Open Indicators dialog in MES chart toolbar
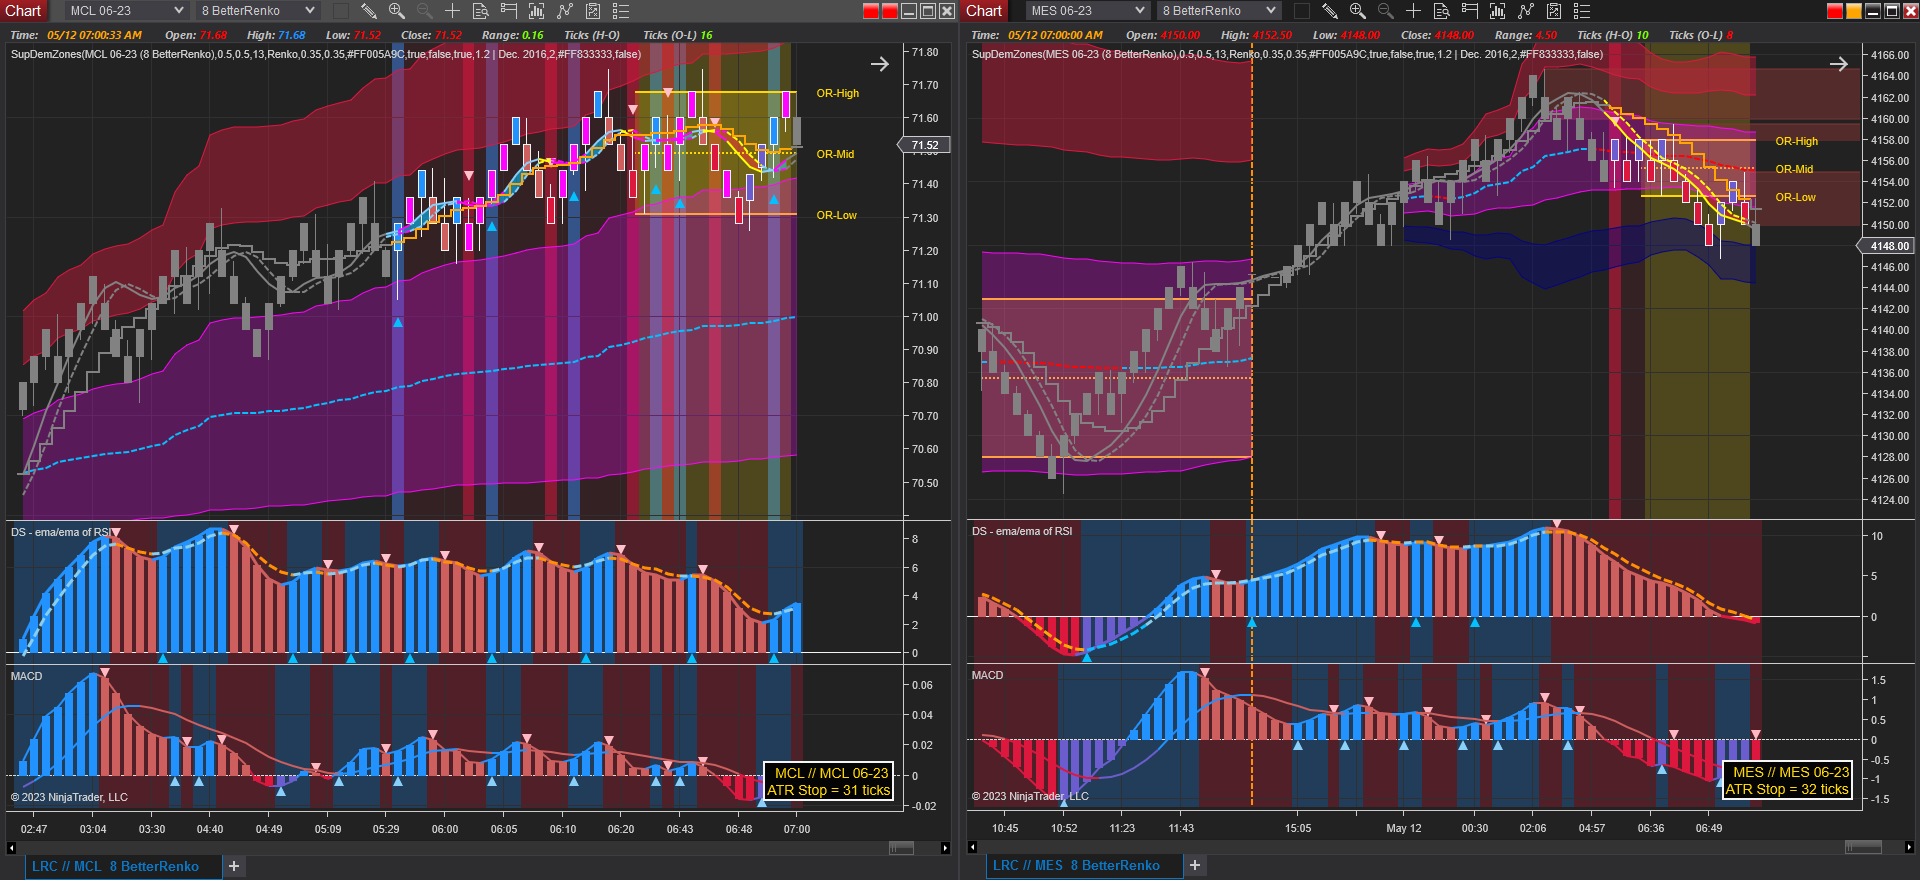This screenshot has height=880, width=1920. click(x=1526, y=11)
